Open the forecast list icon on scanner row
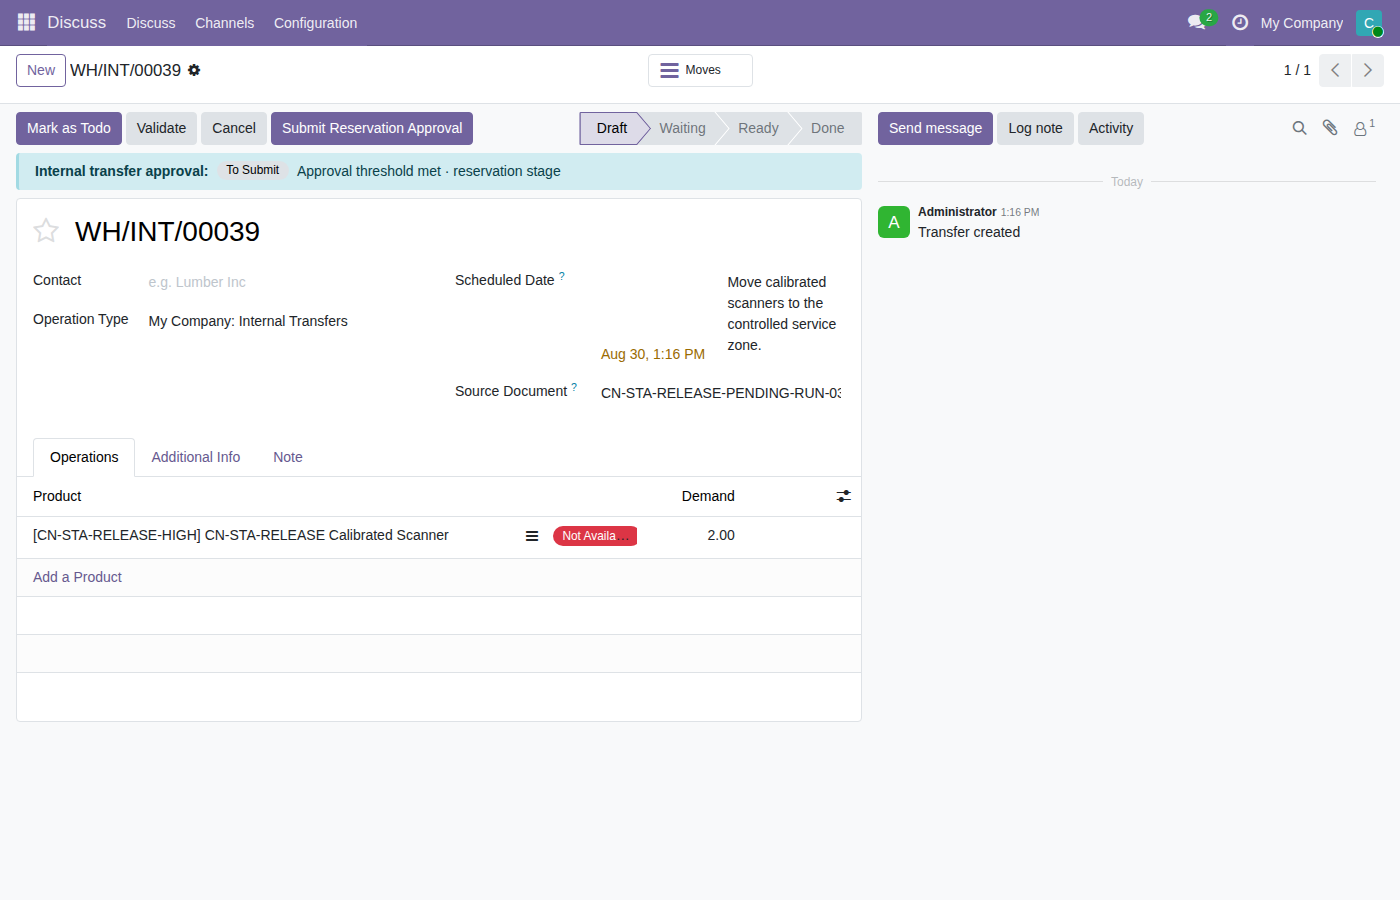Viewport: 1400px width, 900px height. click(x=532, y=536)
